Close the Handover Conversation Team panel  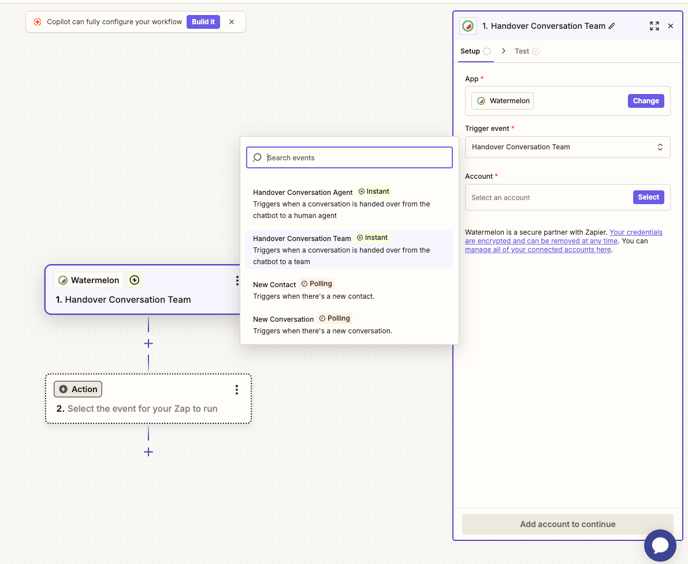671,26
